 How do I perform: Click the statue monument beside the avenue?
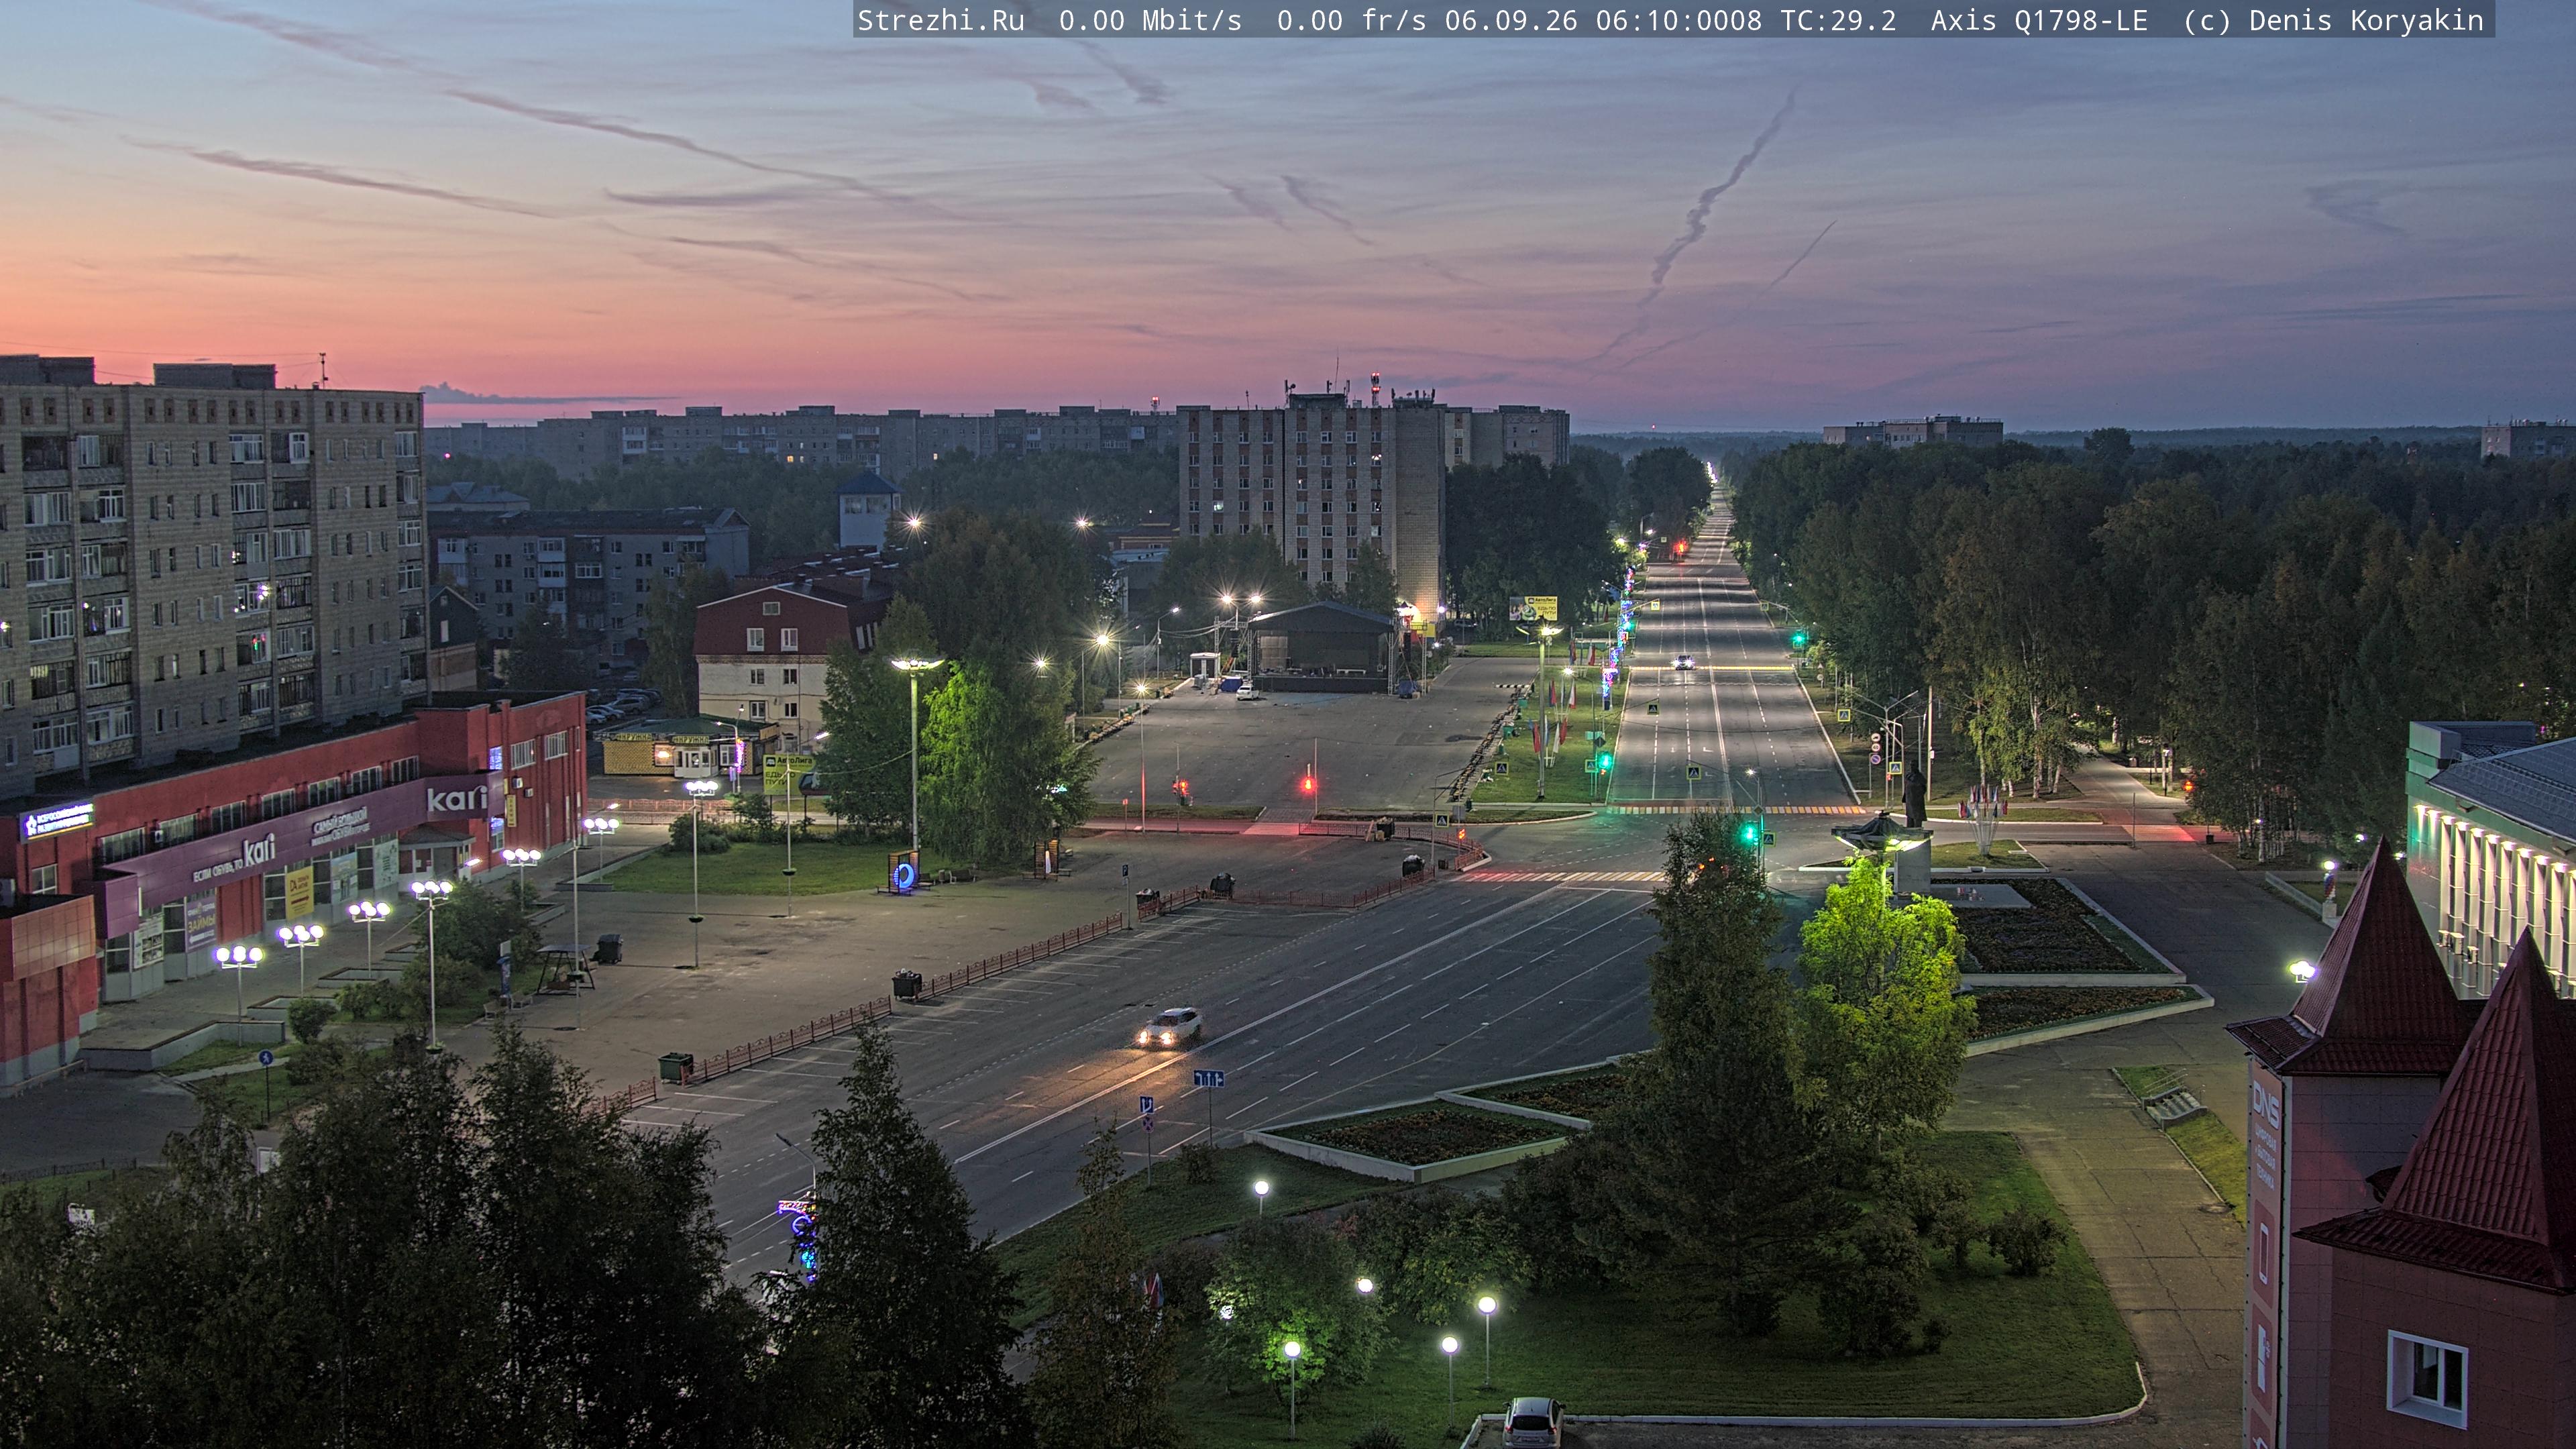coord(1913,795)
